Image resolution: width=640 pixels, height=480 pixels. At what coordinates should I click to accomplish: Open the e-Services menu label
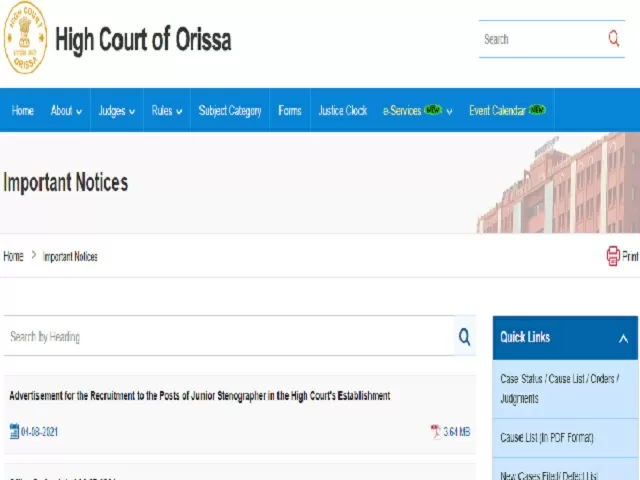click(402, 111)
